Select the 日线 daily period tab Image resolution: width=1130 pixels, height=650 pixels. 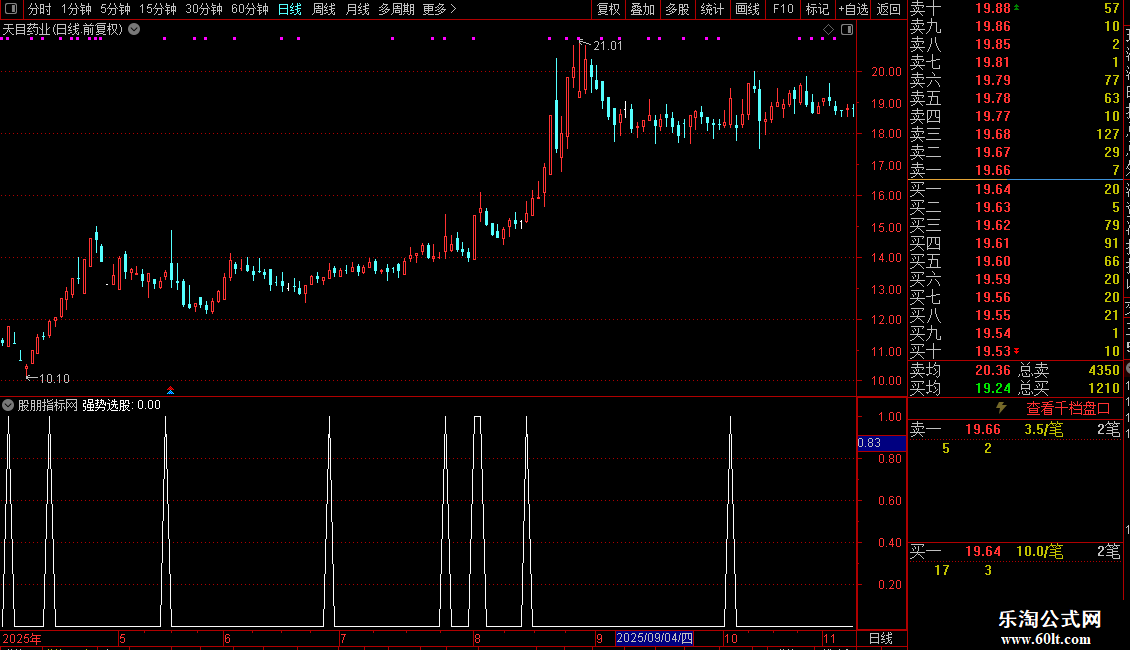click(290, 9)
